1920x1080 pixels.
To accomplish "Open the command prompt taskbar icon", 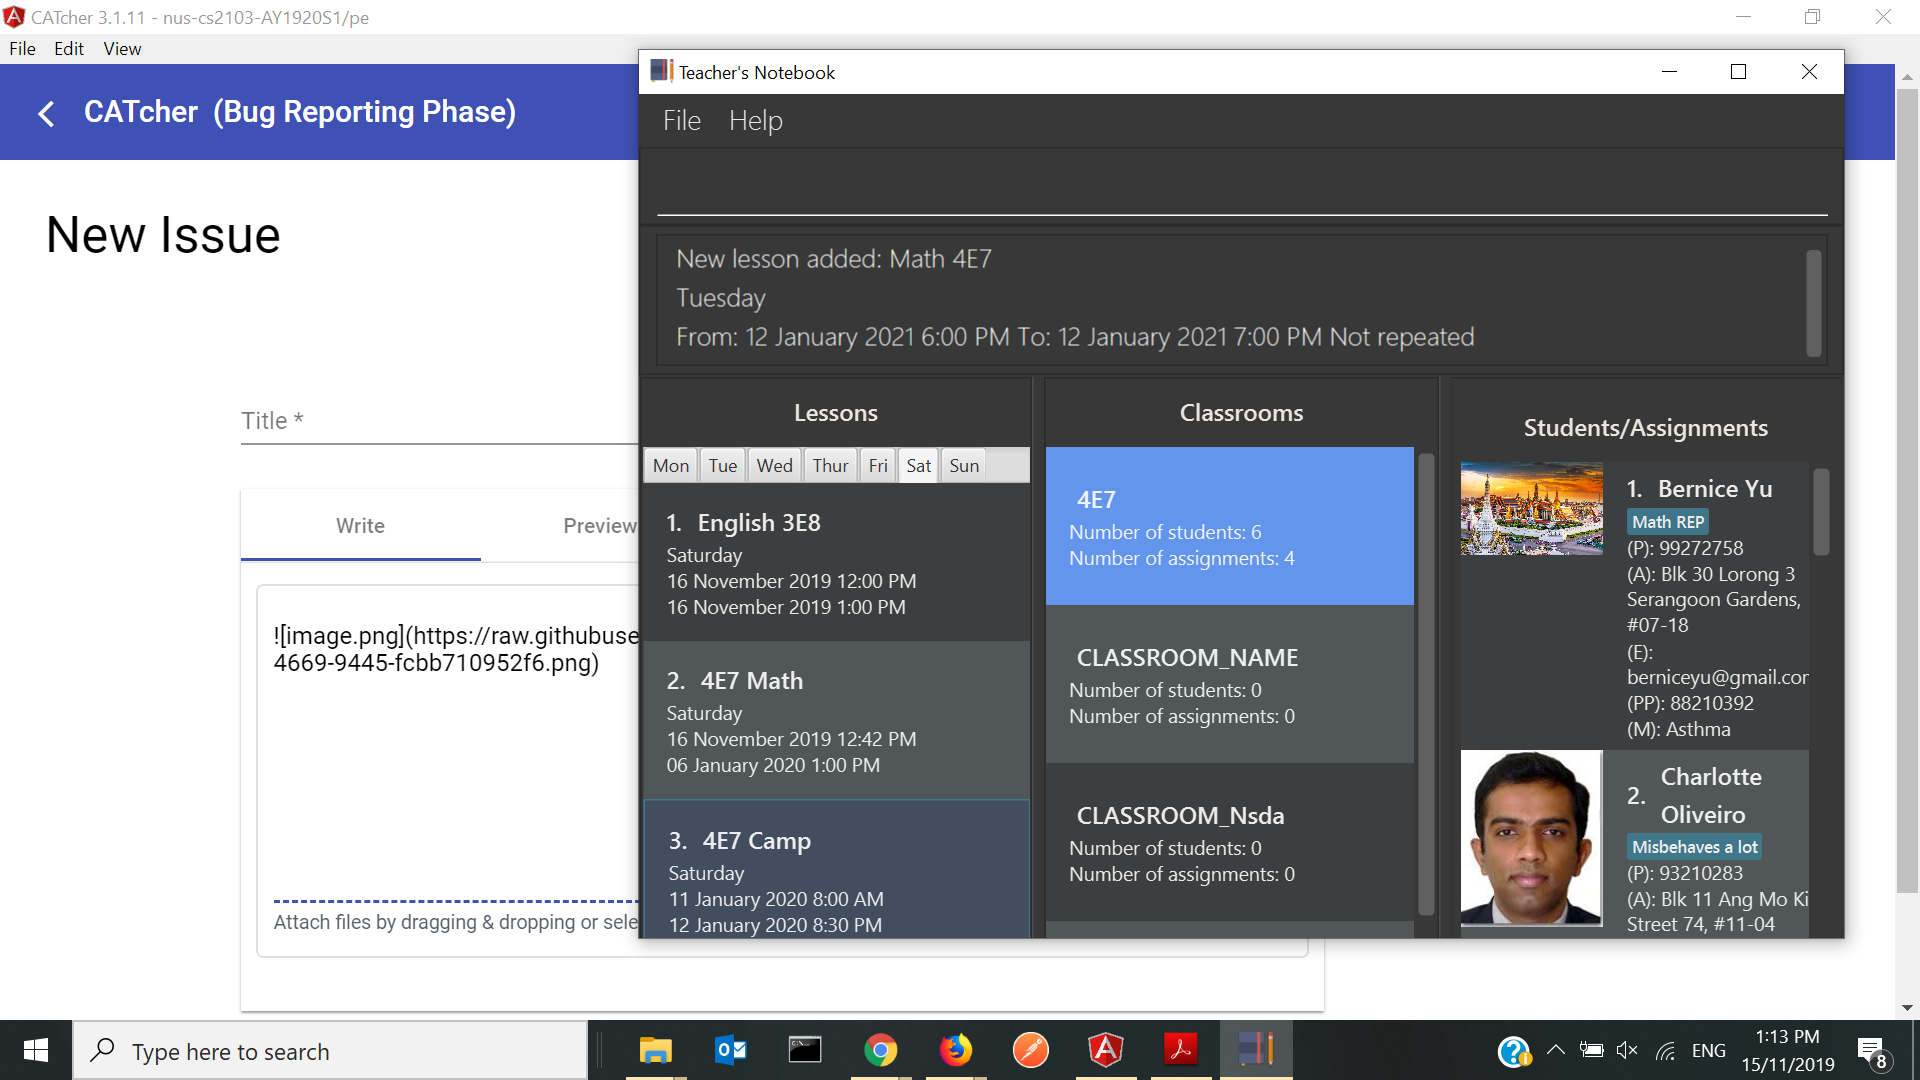I will pos(805,1050).
